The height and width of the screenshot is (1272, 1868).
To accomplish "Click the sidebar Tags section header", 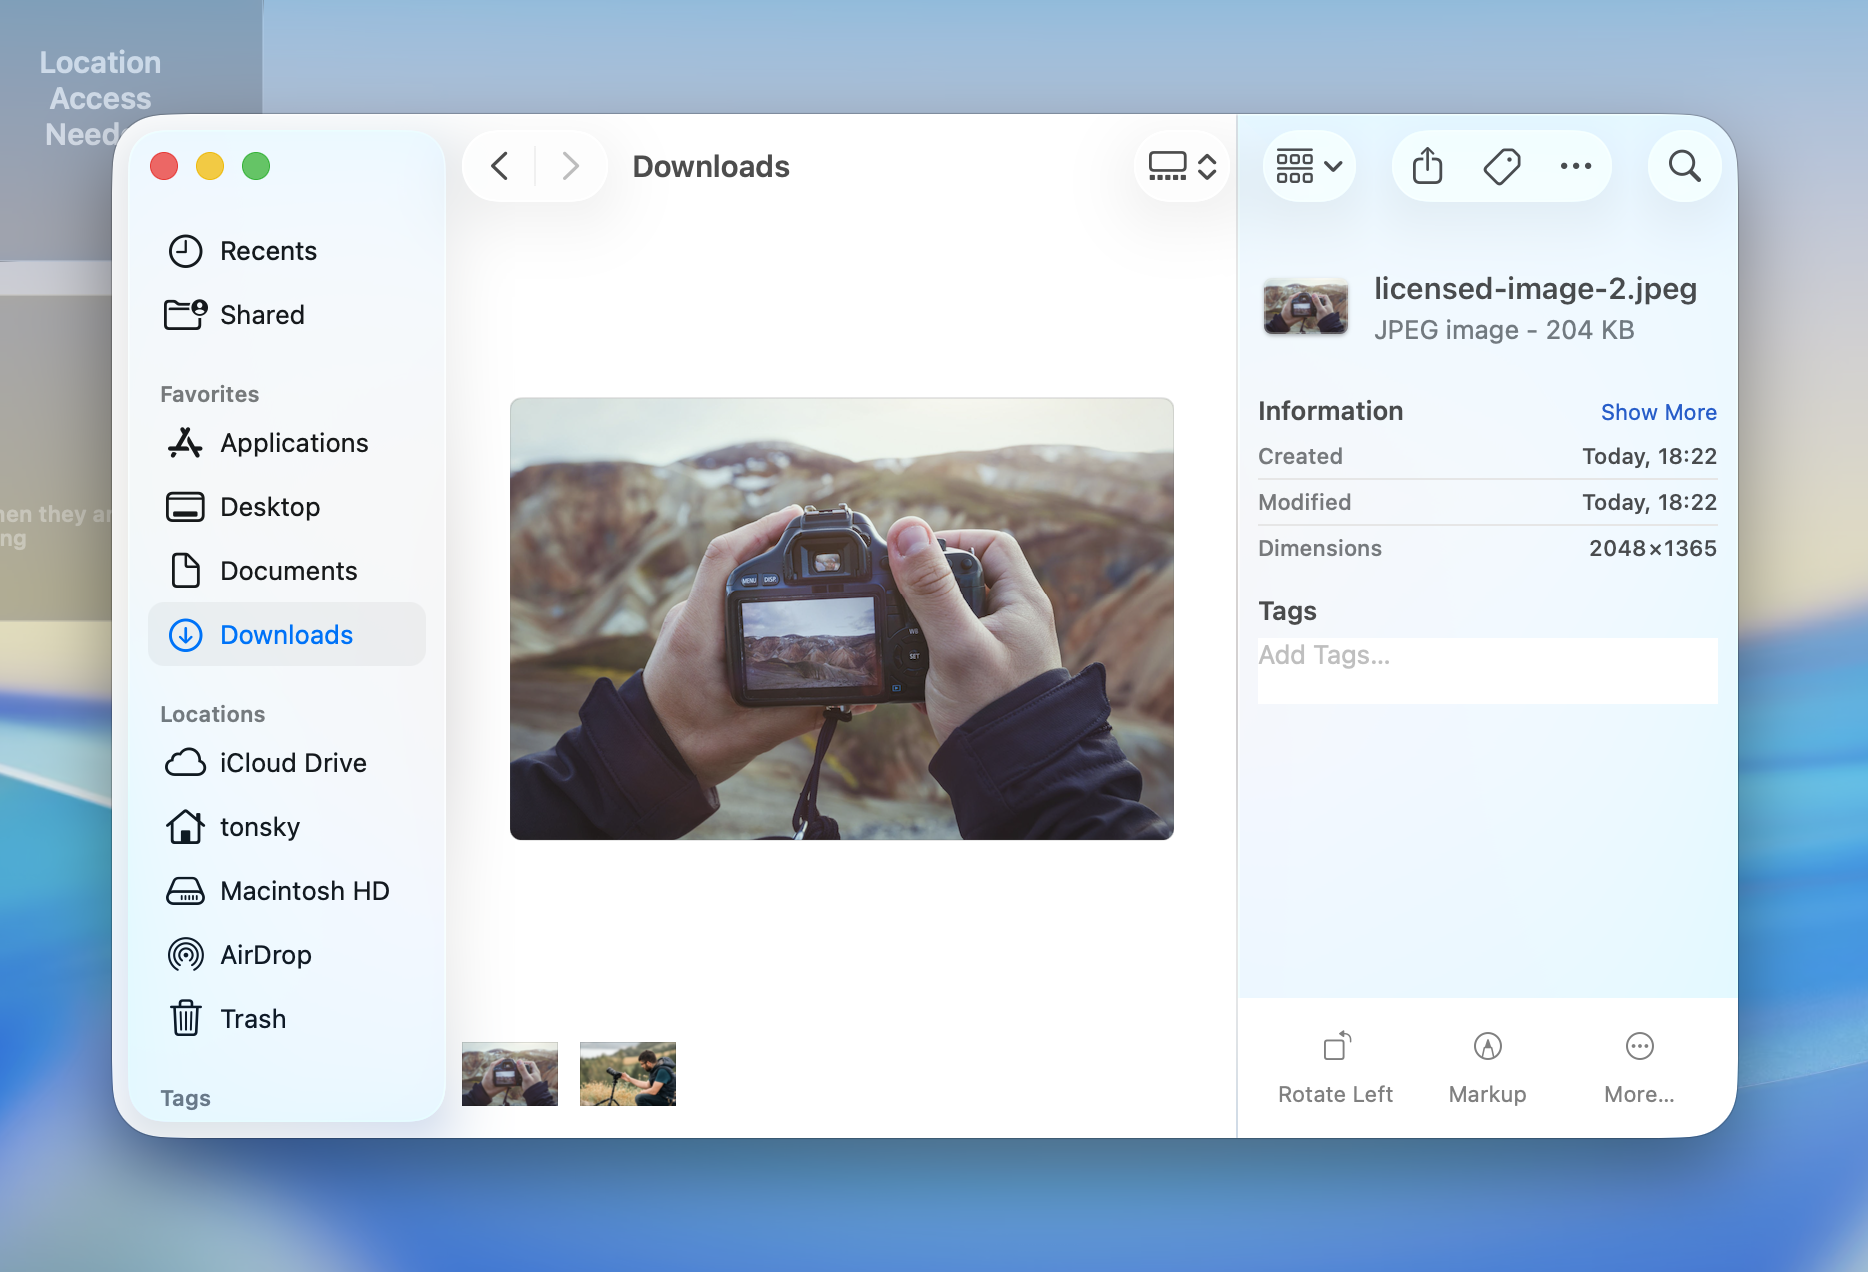I will pyautogui.click(x=185, y=1098).
